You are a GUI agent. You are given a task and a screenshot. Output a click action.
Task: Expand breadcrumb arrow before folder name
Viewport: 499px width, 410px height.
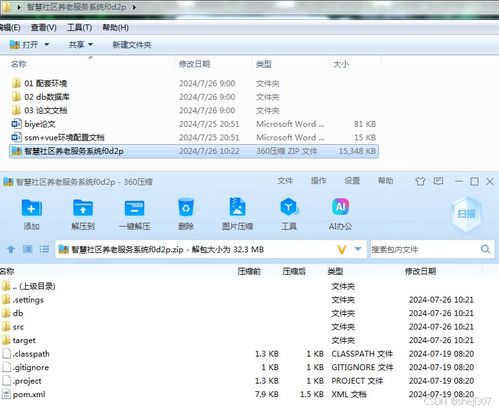(x=19, y=7)
